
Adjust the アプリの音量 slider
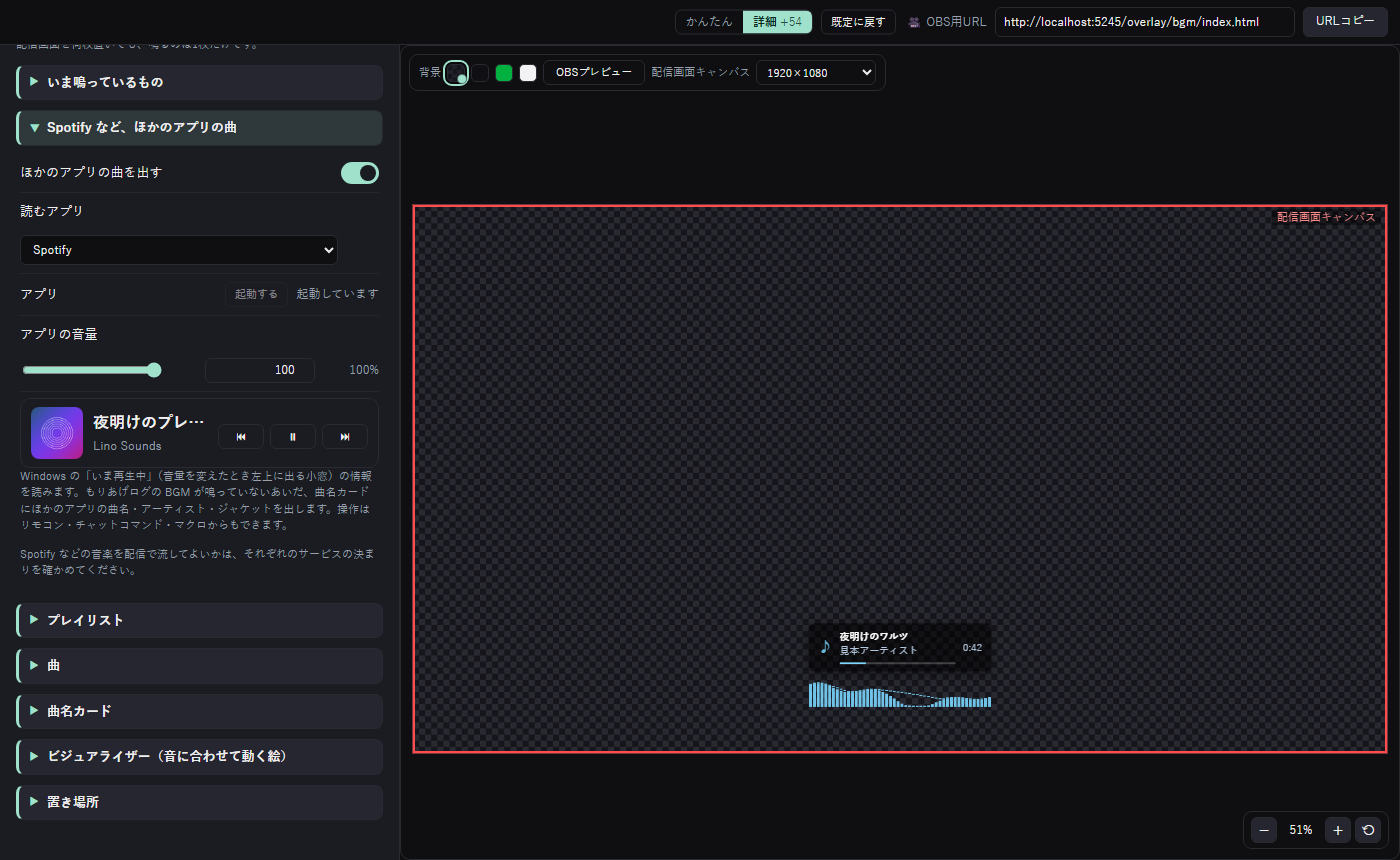pyautogui.click(x=92, y=370)
